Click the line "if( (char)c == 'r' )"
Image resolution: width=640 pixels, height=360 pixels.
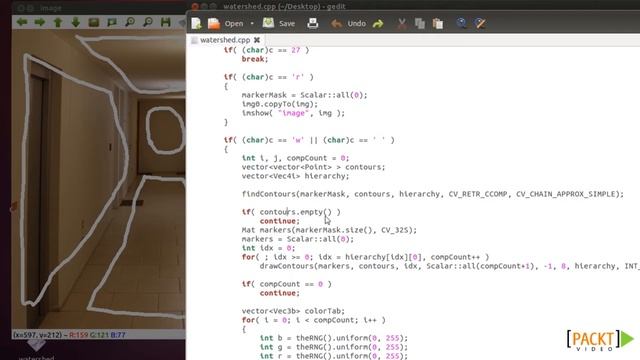pyautogui.click(x=269, y=77)
